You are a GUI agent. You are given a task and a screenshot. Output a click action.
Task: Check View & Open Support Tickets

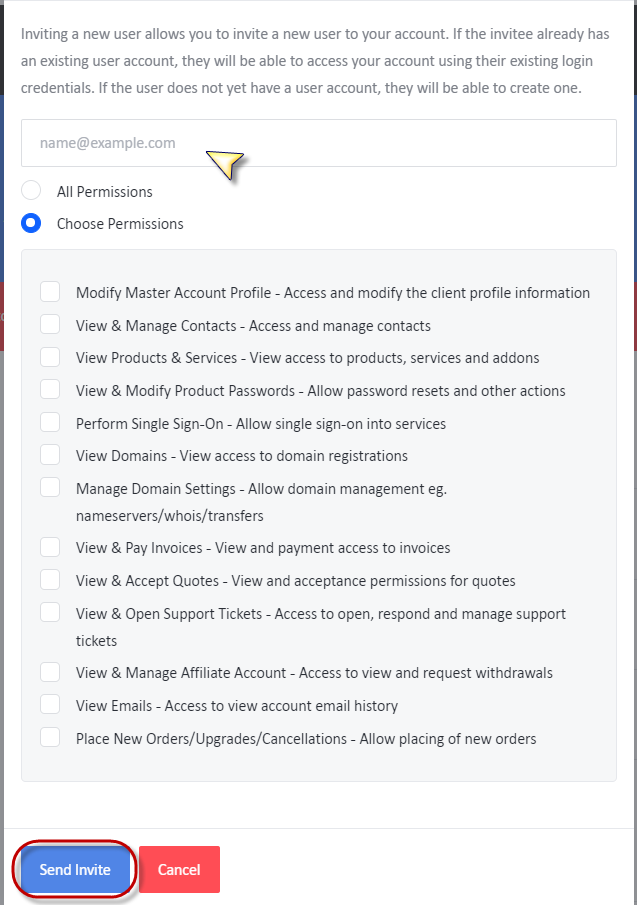[50, 612]
